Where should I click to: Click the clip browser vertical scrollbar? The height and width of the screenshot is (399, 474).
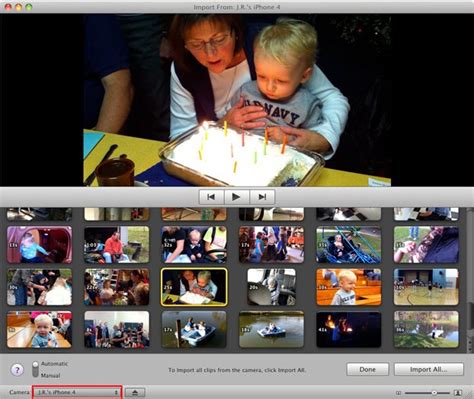(x=470, y=317)
